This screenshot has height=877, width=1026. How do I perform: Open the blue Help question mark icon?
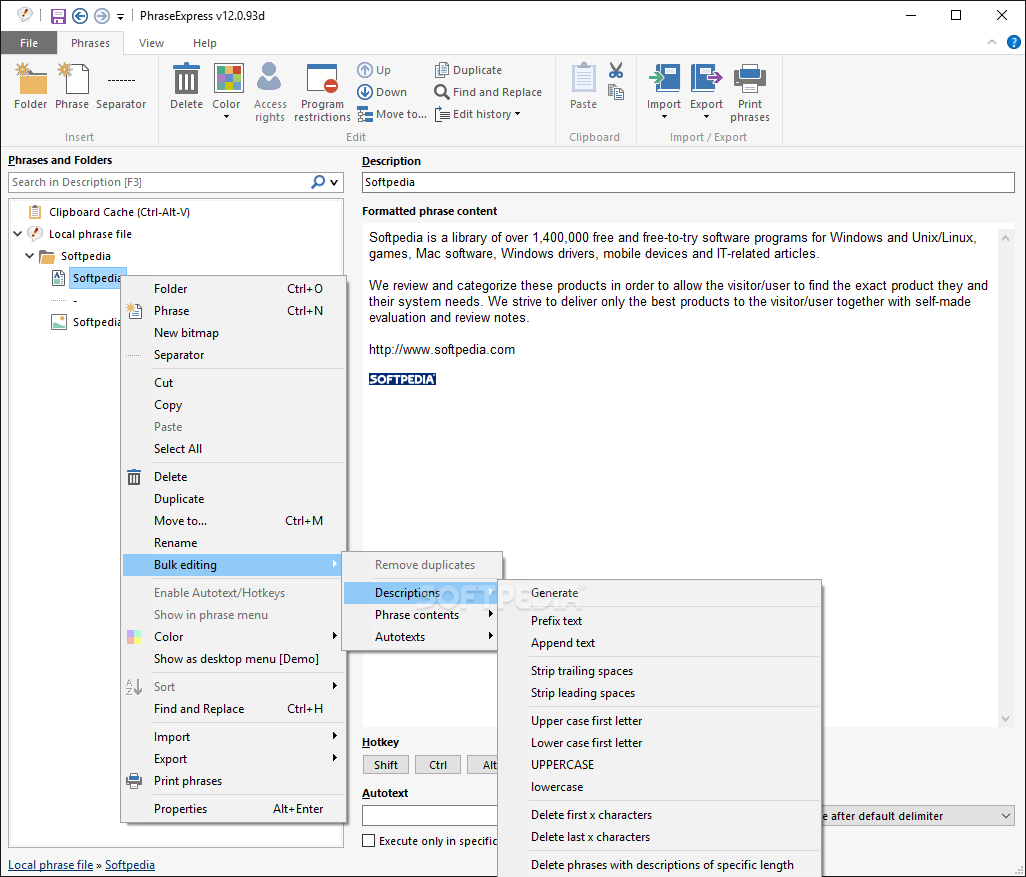click(1014, 43)
